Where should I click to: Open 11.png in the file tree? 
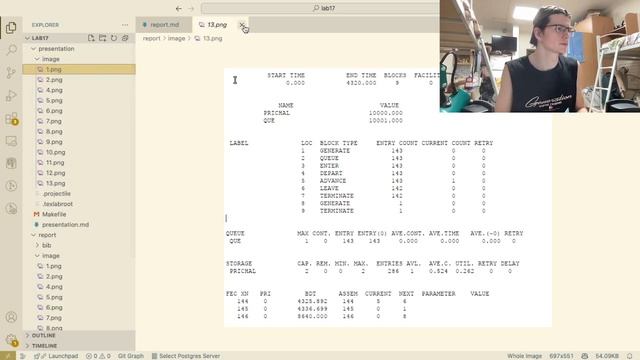[x=79, y=162]
